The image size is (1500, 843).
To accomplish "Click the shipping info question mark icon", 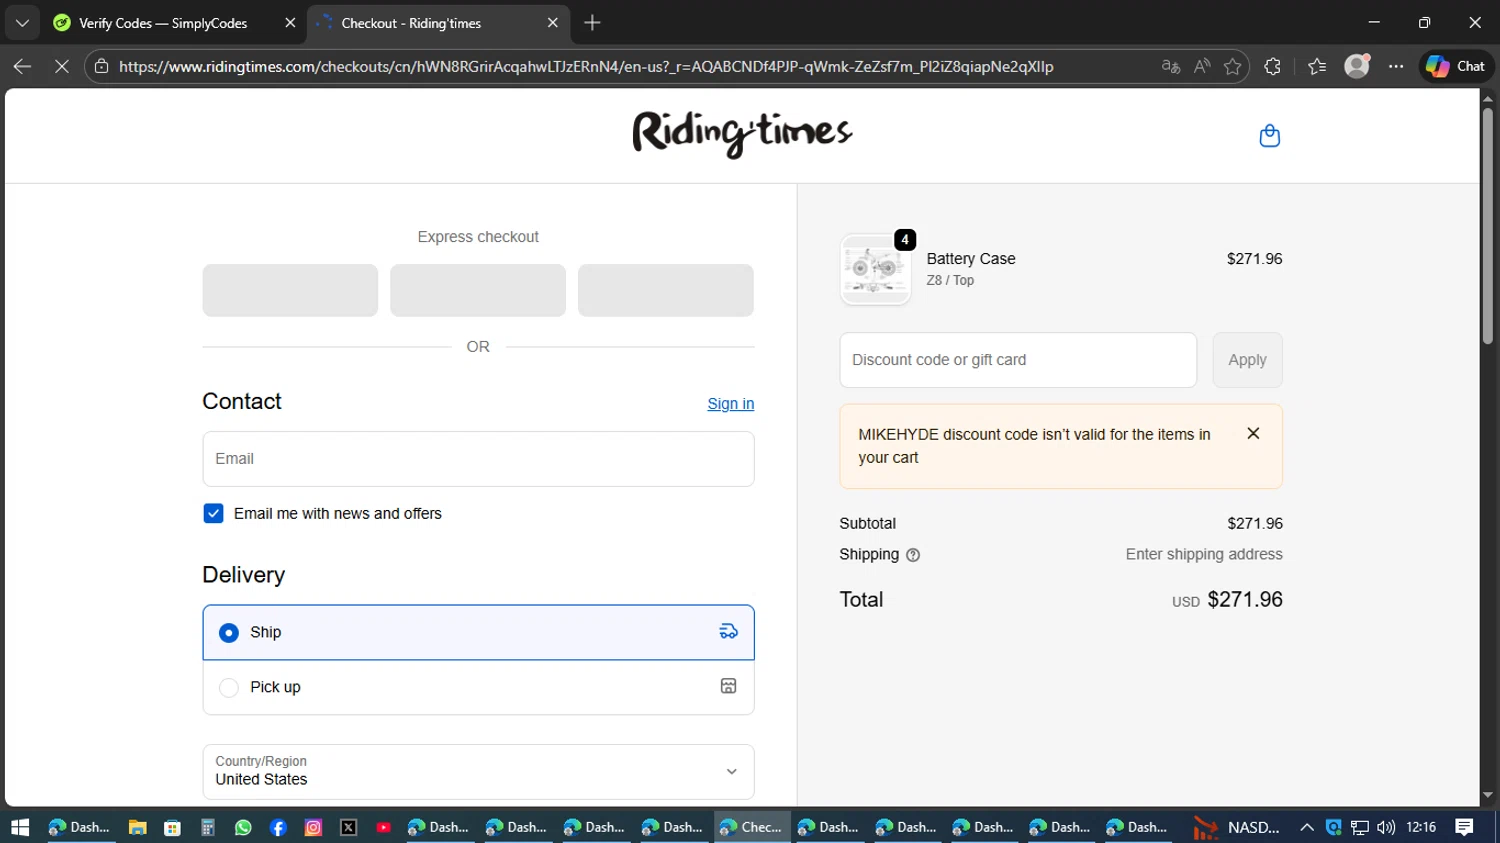I will pyautogui.click(x=913, y=555).
